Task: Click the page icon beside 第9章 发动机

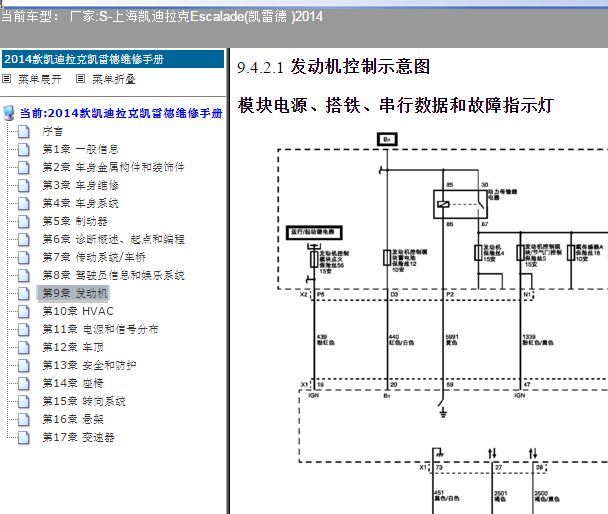Action: (x=24, y=293)
